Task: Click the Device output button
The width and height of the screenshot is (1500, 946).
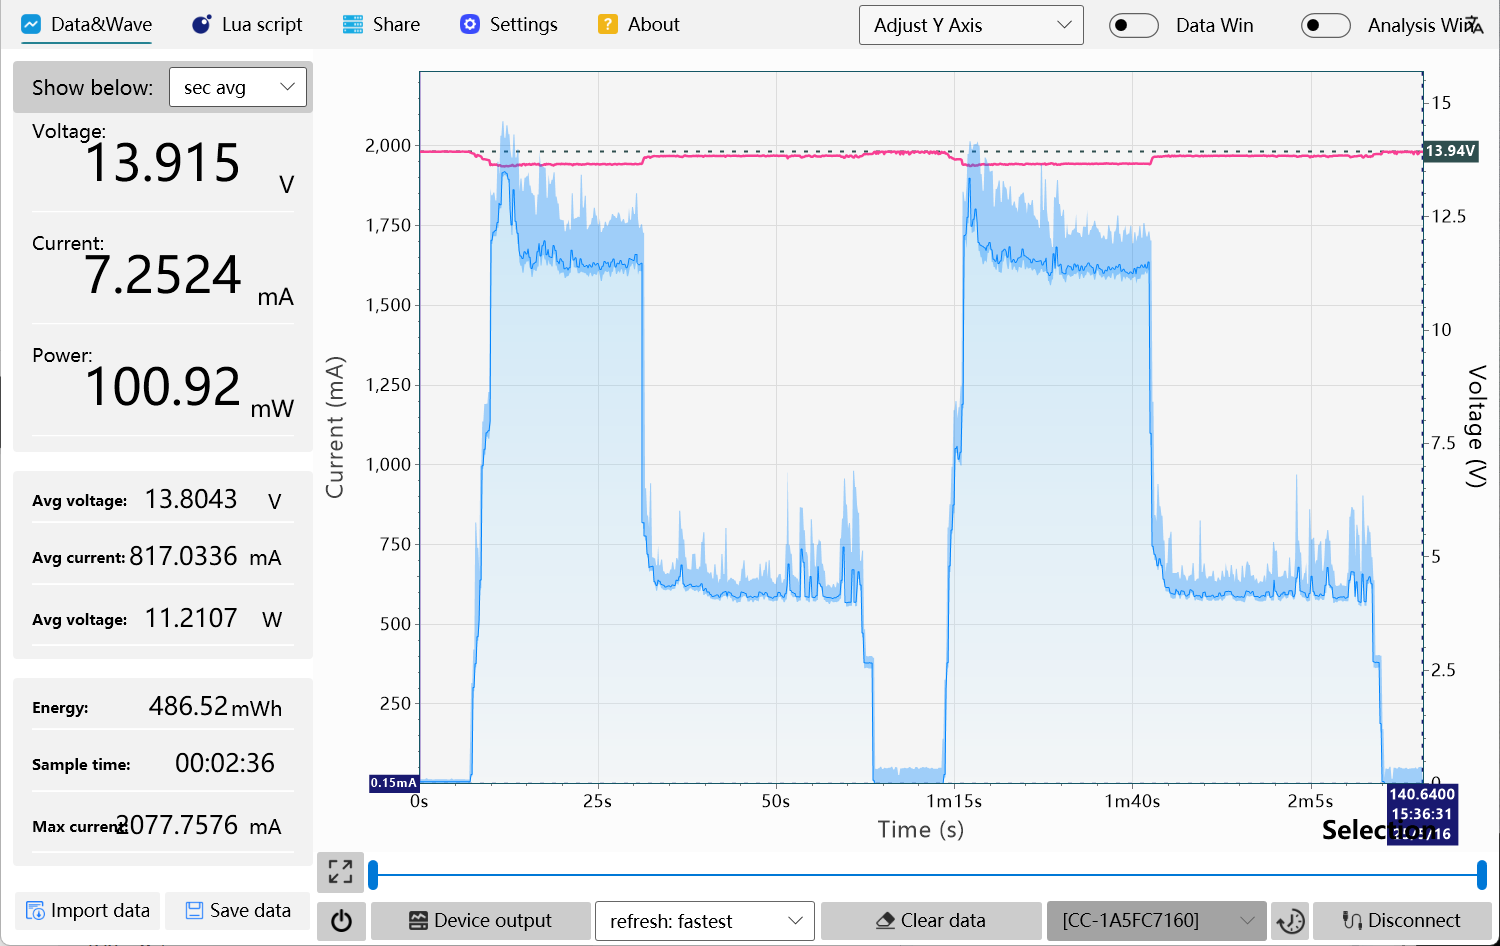Action: point(480,921)
